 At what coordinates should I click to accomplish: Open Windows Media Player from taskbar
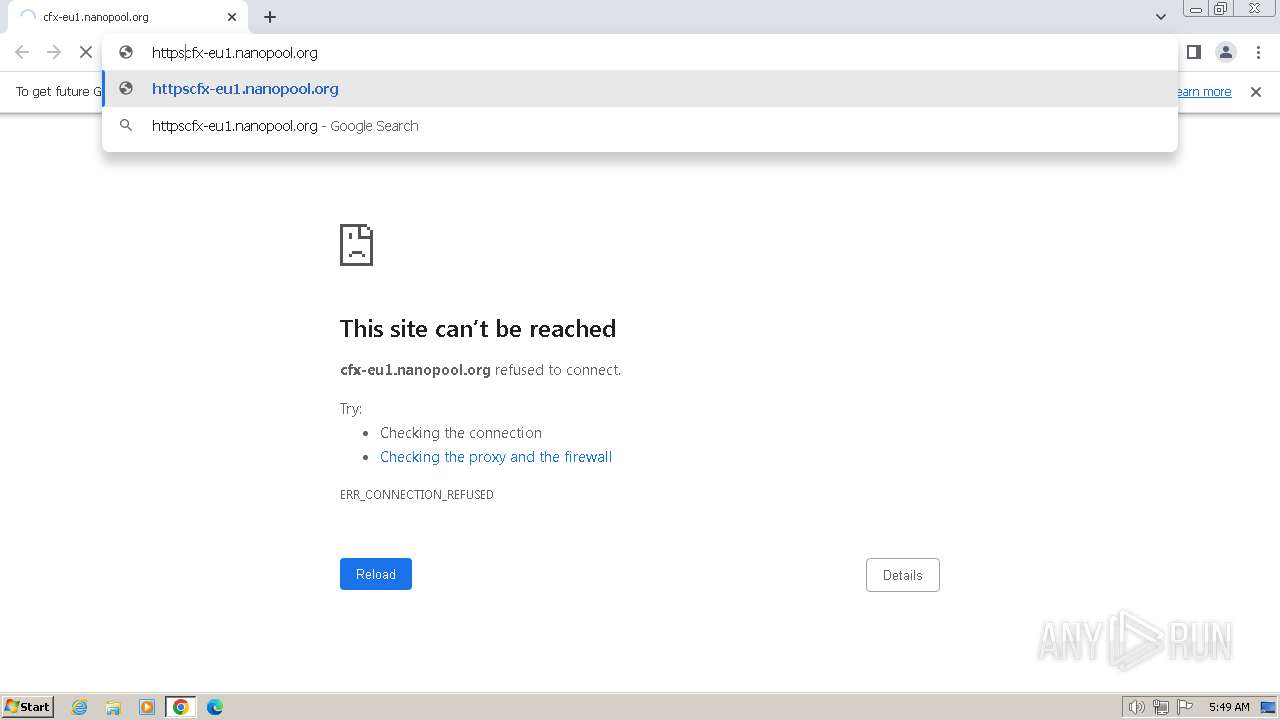(x=147, y=707)
